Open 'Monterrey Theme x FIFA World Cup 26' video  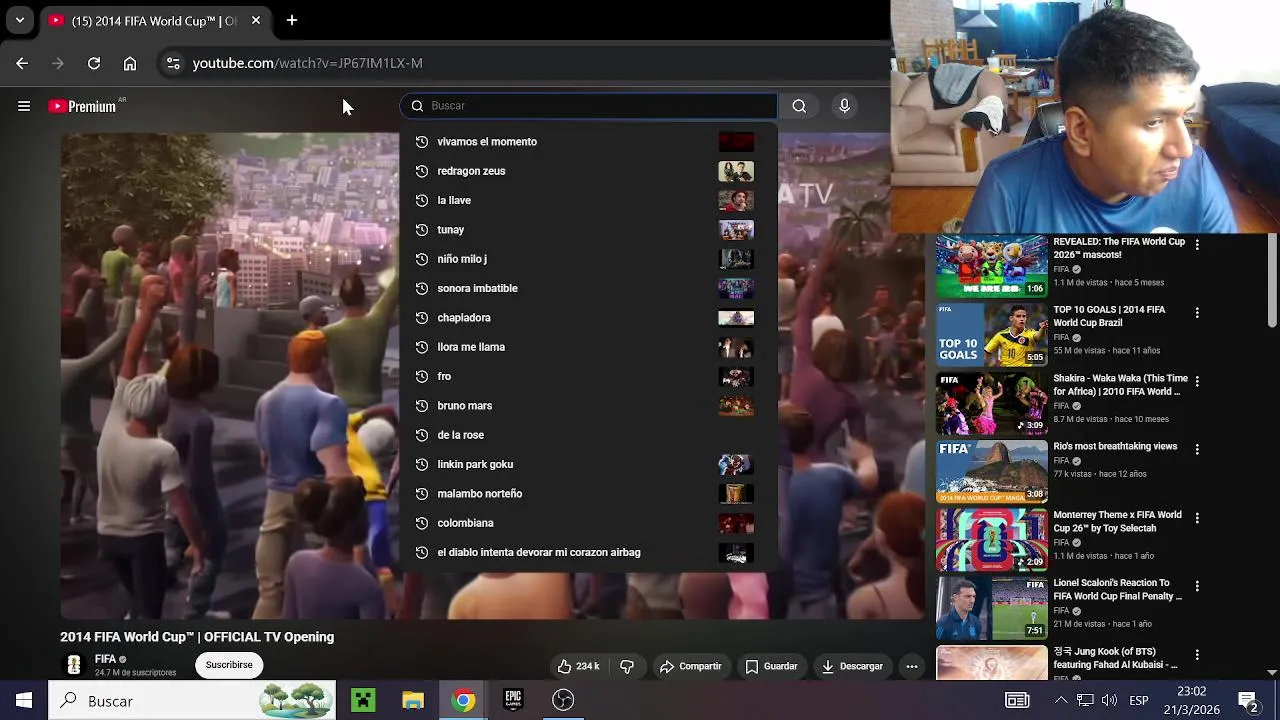(1117, 521)
